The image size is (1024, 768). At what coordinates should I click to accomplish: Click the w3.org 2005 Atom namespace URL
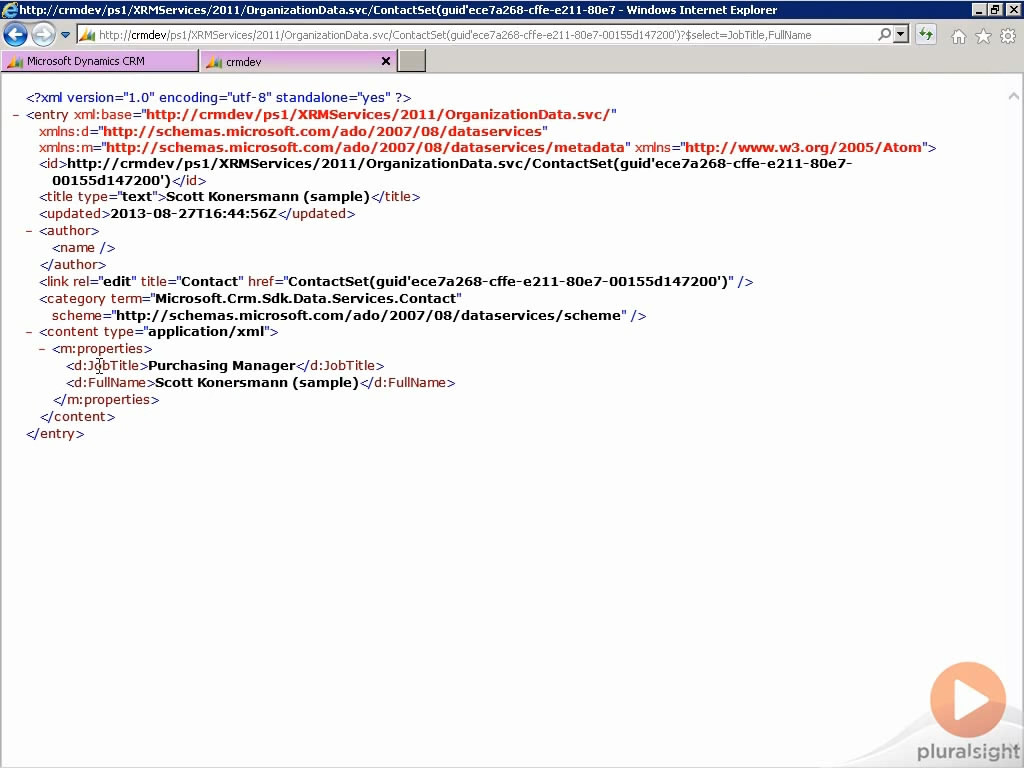tap(803, 148)
